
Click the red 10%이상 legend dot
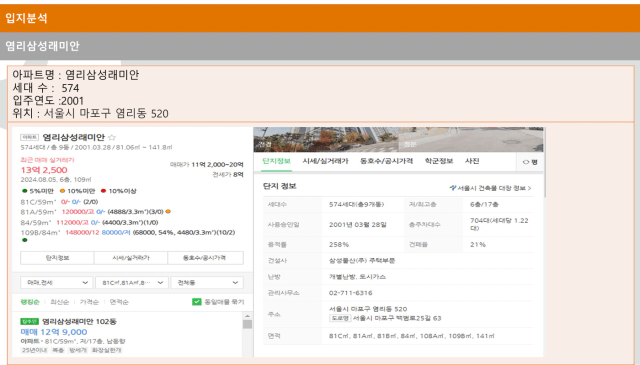pos(103,191)
